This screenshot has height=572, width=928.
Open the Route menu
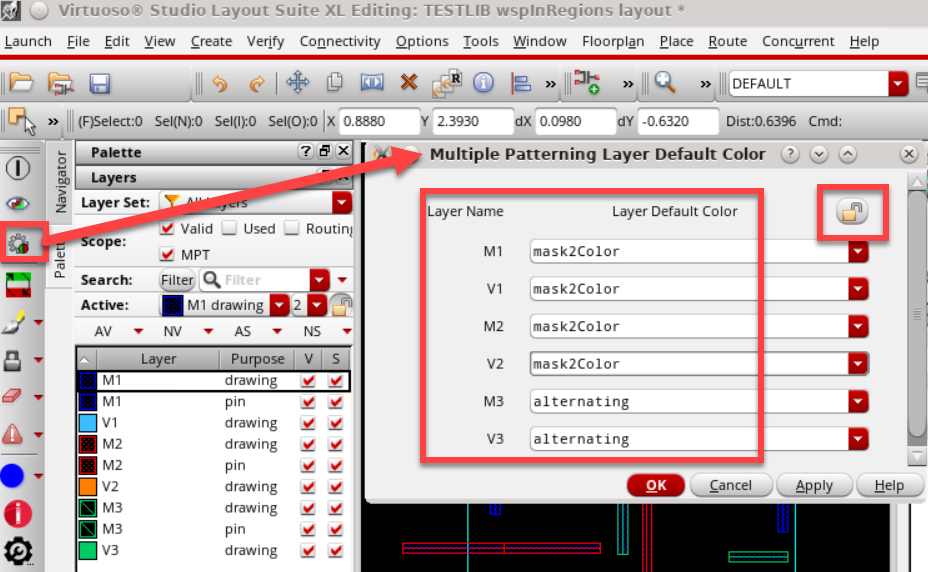[x=727, y=41]
